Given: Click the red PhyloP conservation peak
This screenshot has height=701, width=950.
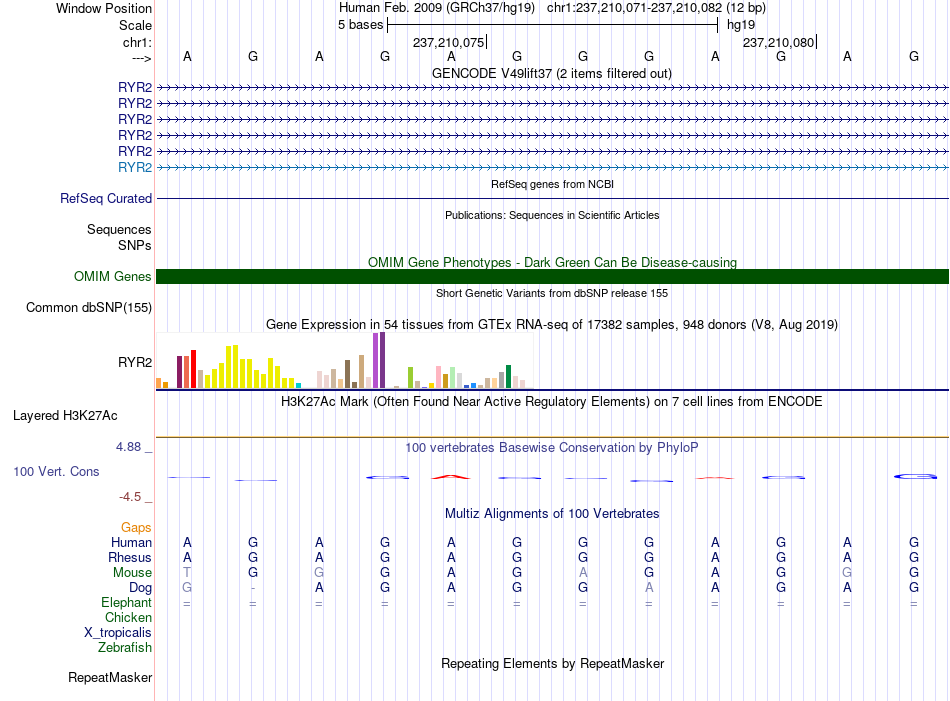Looking at the screenshot, I should click(x=451, y=477).
